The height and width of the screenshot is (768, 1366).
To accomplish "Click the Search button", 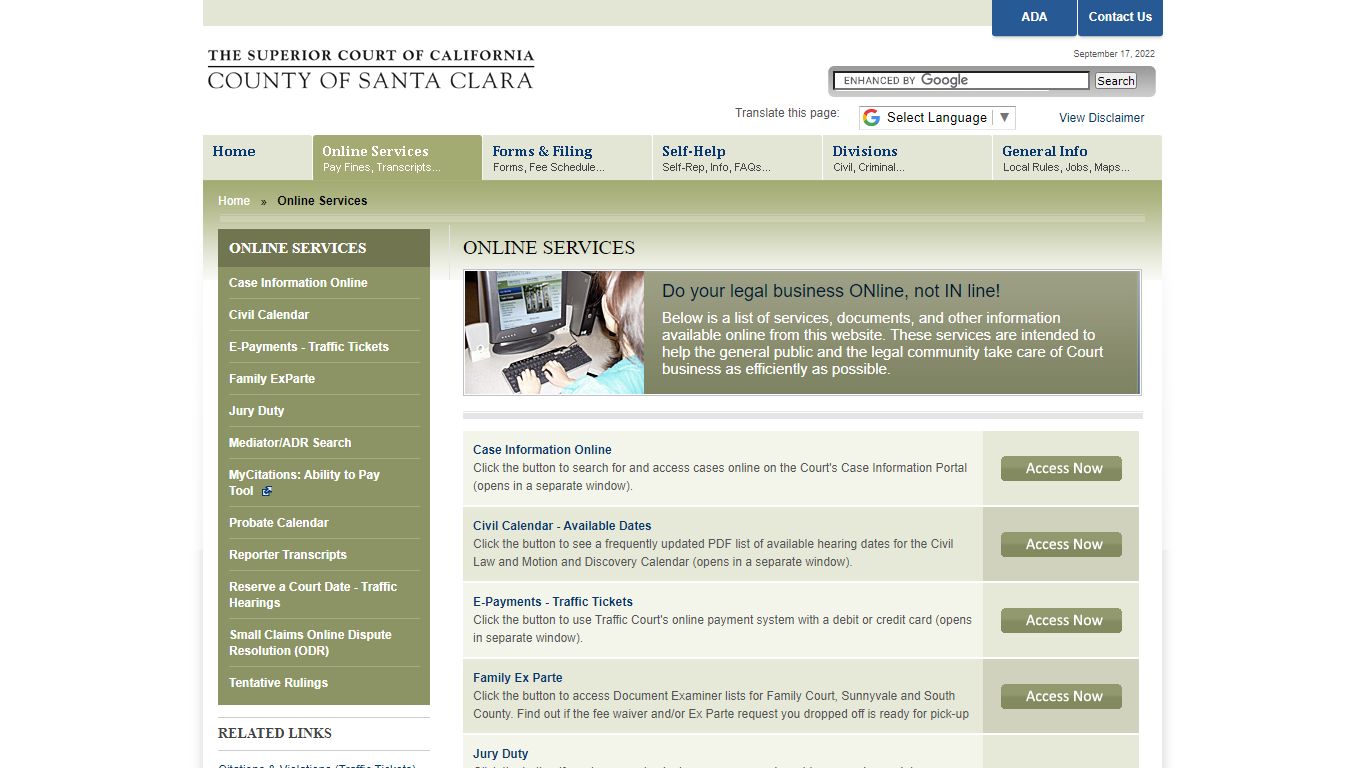I will (1115, 81).
